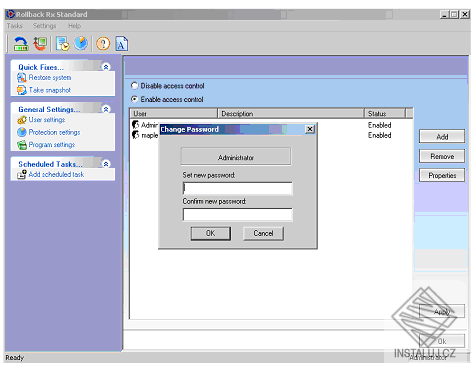
Task: Open Restore system link
Action: pyautogui.click(x=50, y=78)
